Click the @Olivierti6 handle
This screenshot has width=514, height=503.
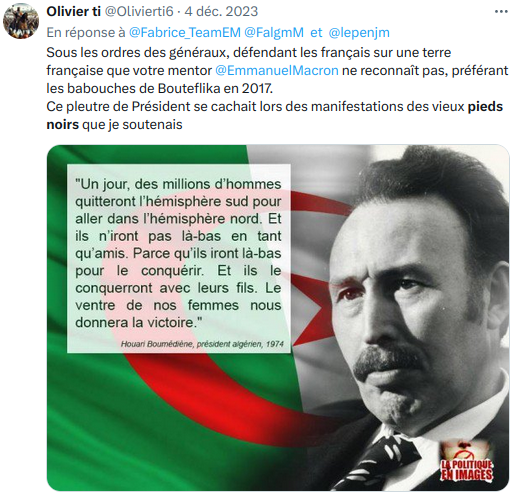tap(139, 12)
